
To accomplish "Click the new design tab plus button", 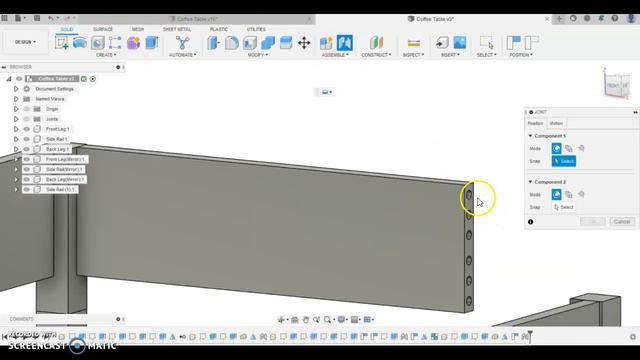I will [x=559, y=19].
